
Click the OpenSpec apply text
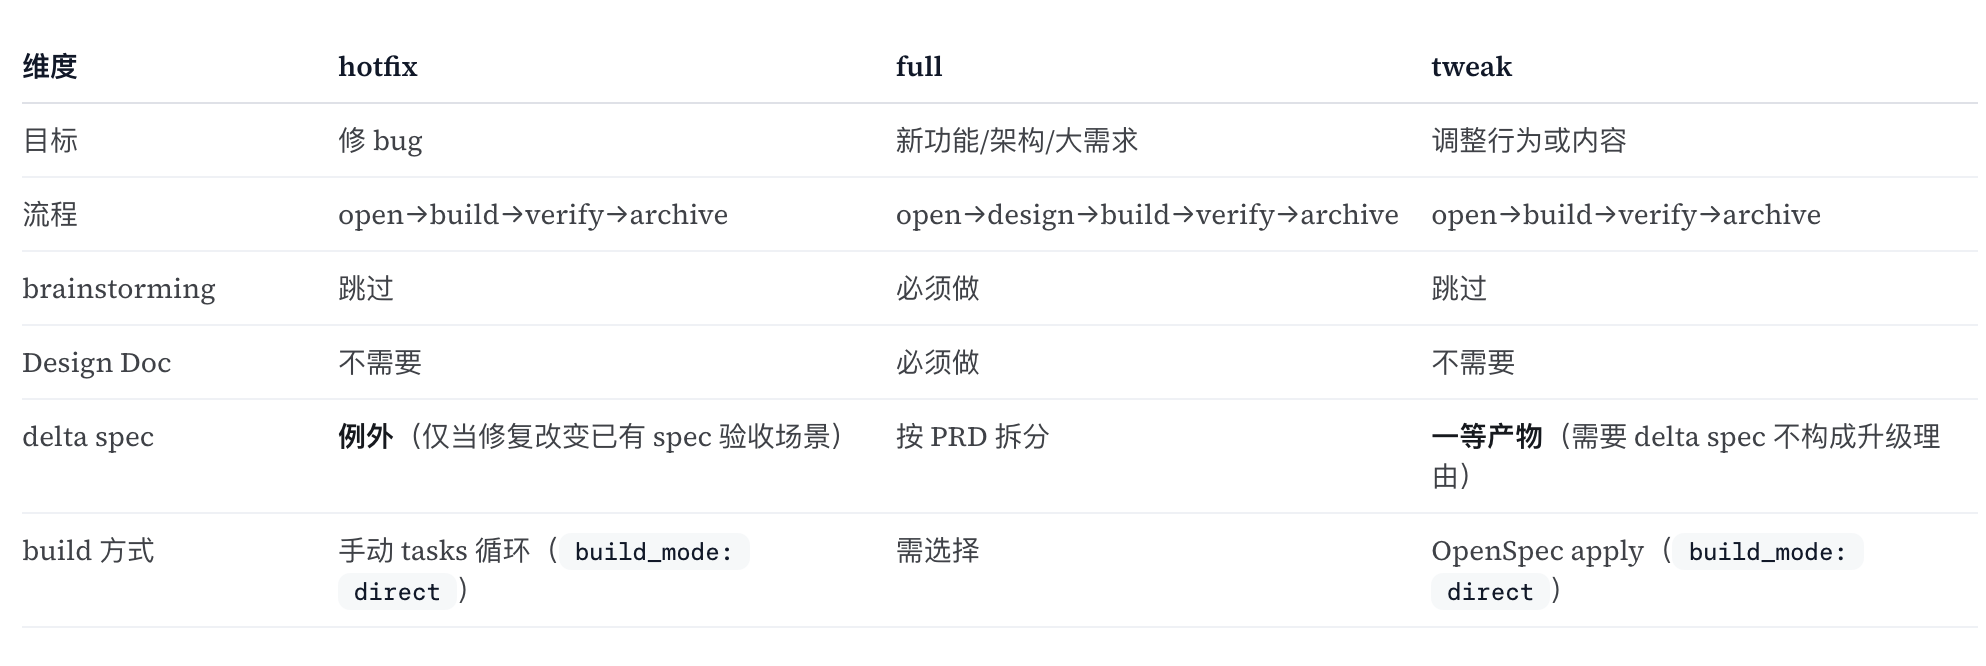coord(1537,551)
